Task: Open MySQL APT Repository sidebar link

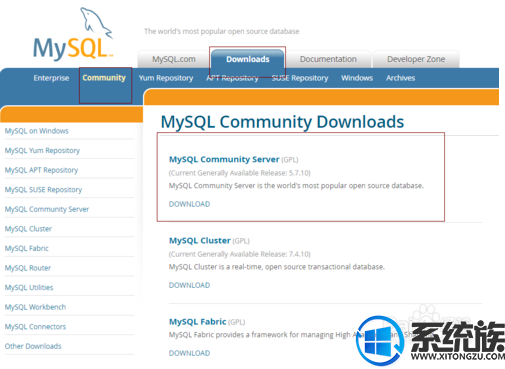Action: [41, 170]
